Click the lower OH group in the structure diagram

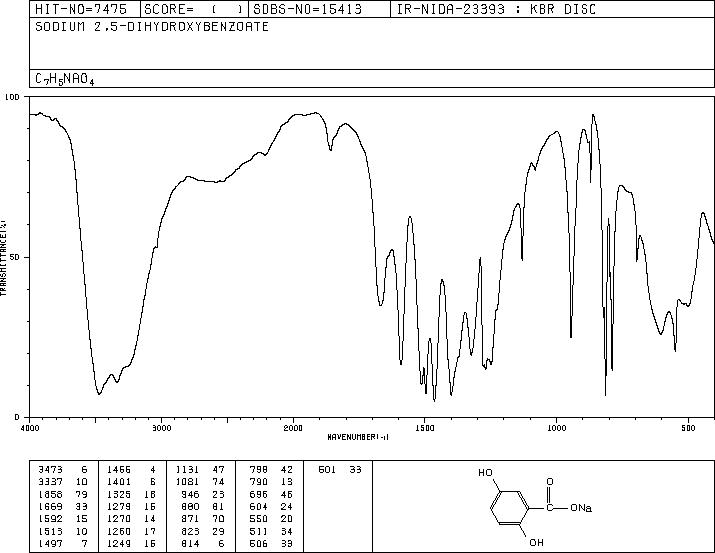tap(536, 543)
